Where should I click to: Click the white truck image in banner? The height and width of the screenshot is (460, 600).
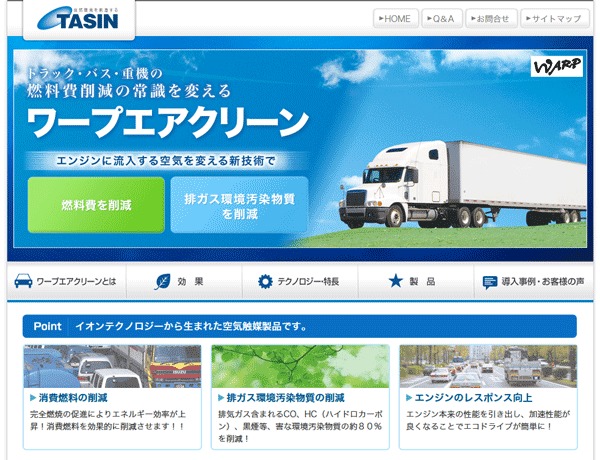pos(462,184)
